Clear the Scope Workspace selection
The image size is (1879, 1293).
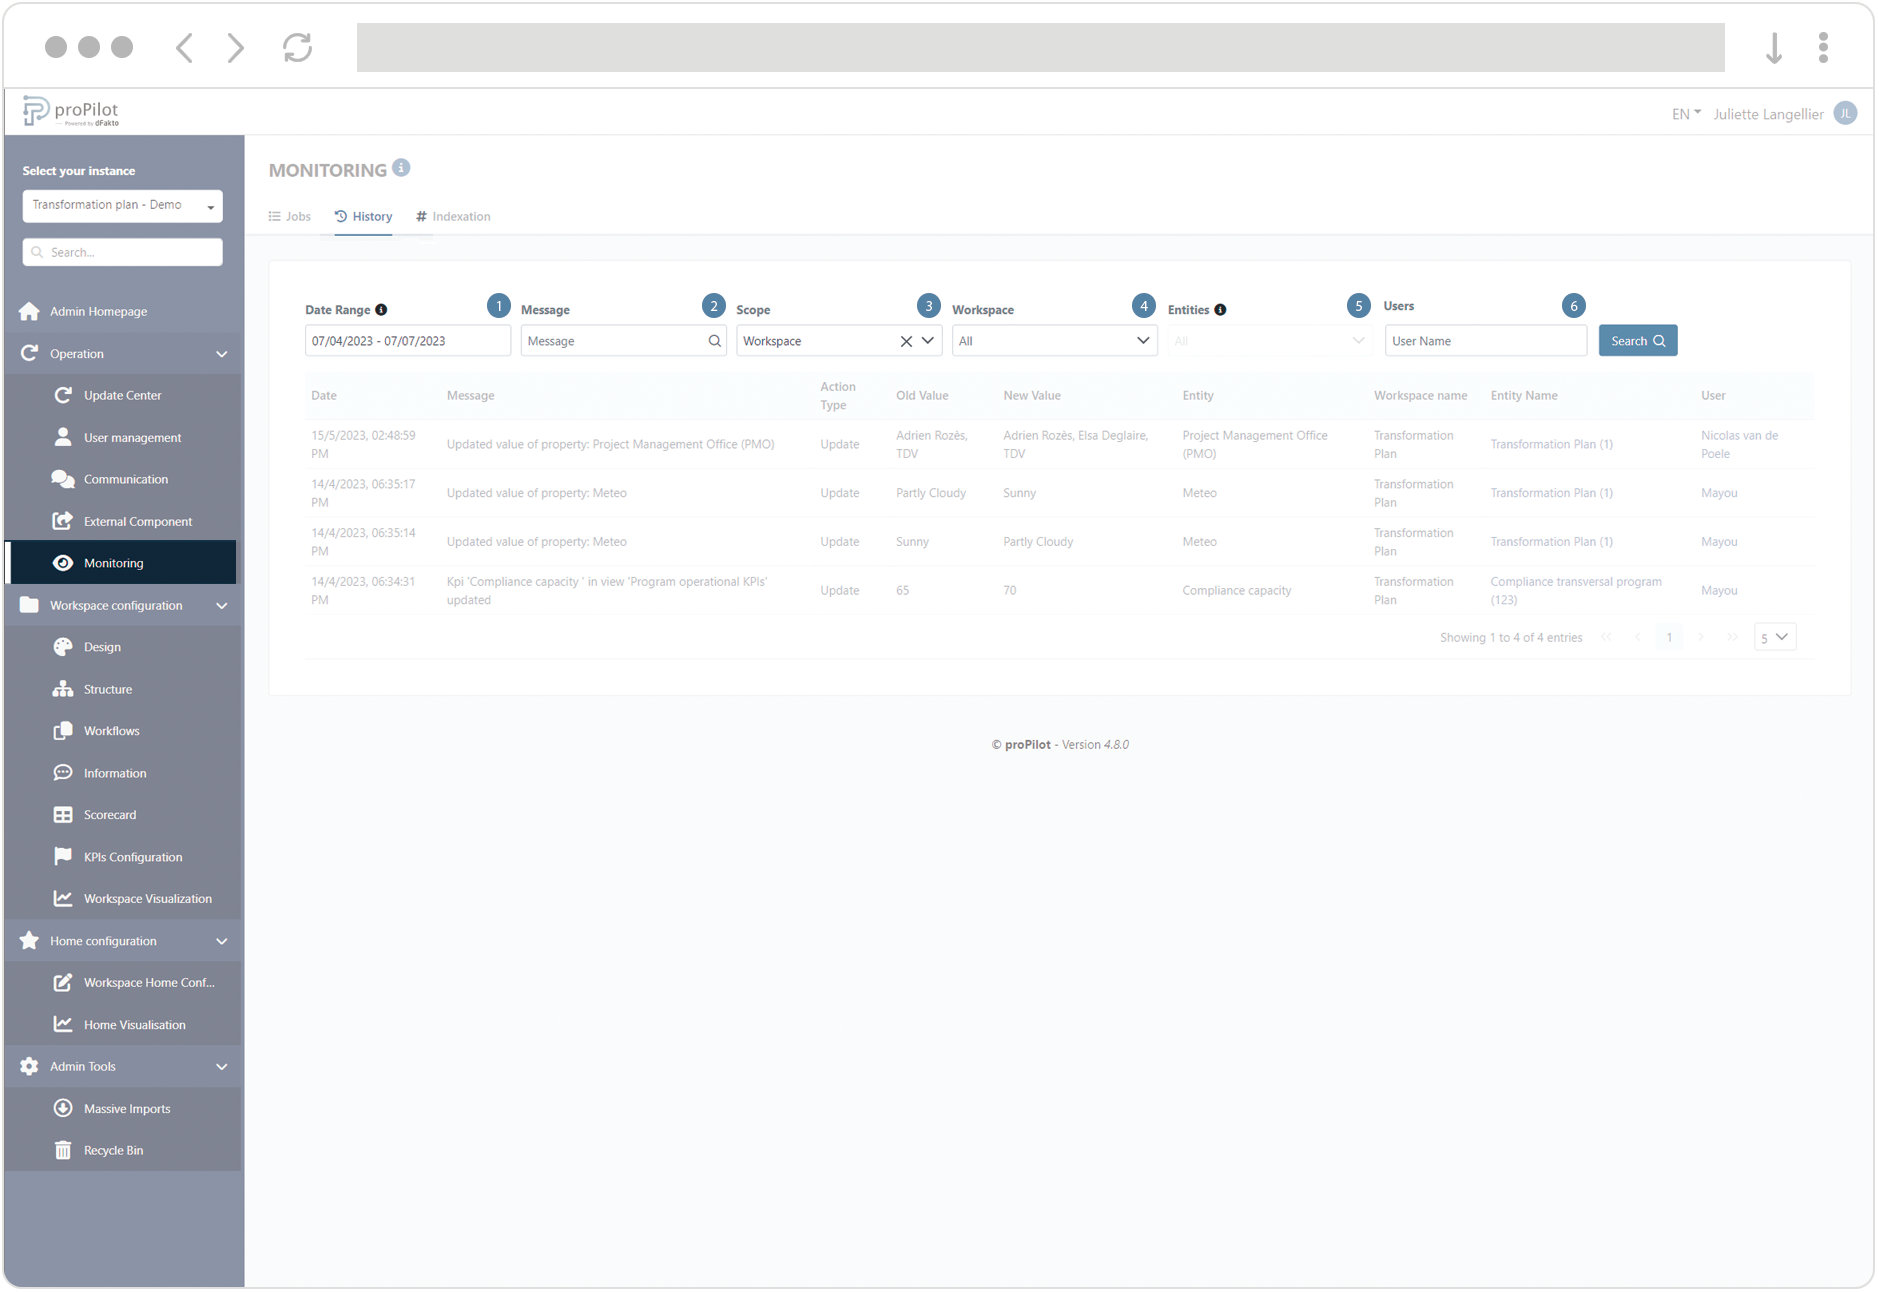pos(906,341)
